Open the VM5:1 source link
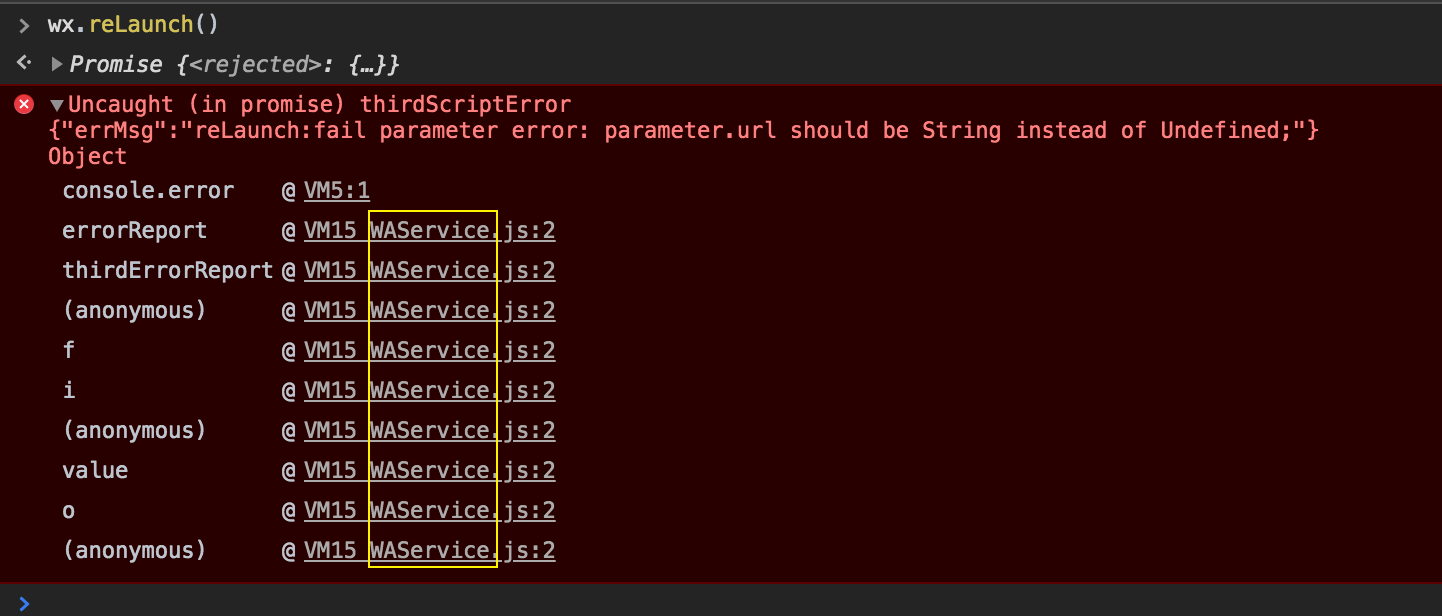1442x616 pixels. coord(337,191)
